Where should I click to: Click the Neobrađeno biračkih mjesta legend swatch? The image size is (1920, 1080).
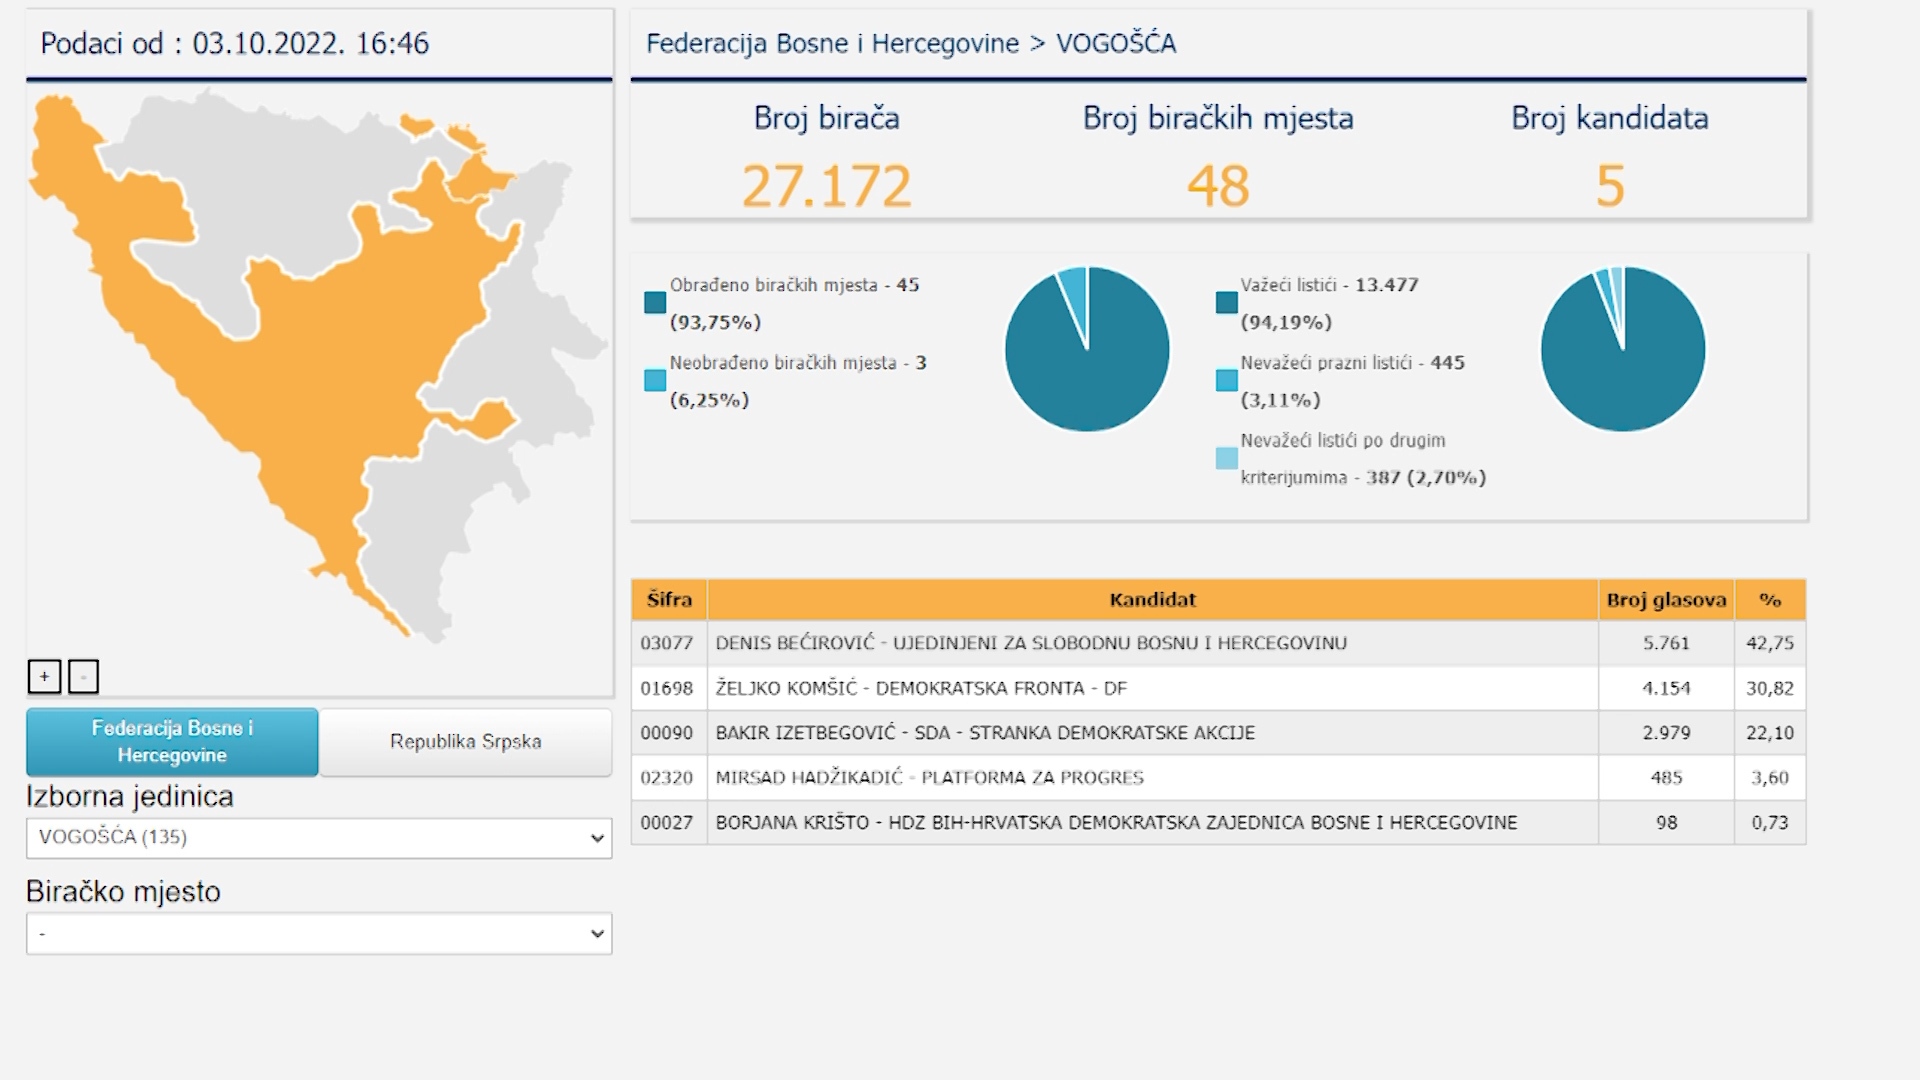[655, 381]
